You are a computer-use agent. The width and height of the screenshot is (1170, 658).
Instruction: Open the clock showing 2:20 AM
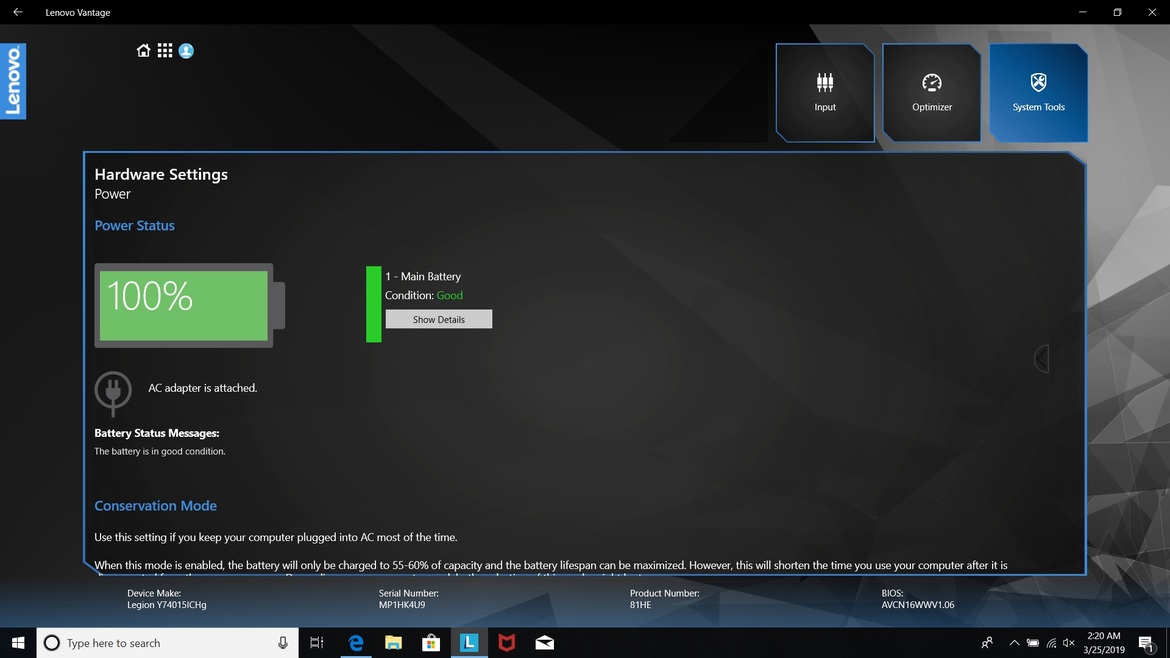pyautogui.click(x=1104, y=643)
